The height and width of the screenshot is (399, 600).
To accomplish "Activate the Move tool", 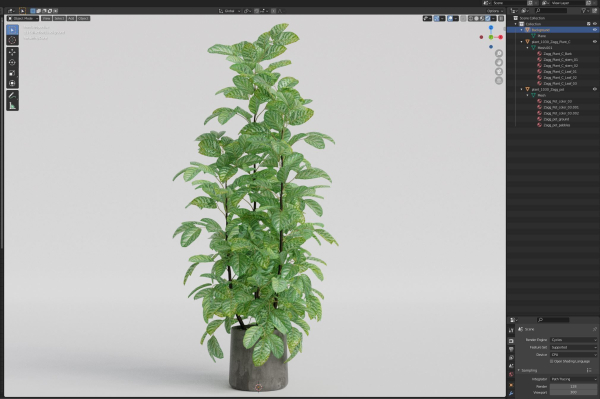I will (12, 52).
